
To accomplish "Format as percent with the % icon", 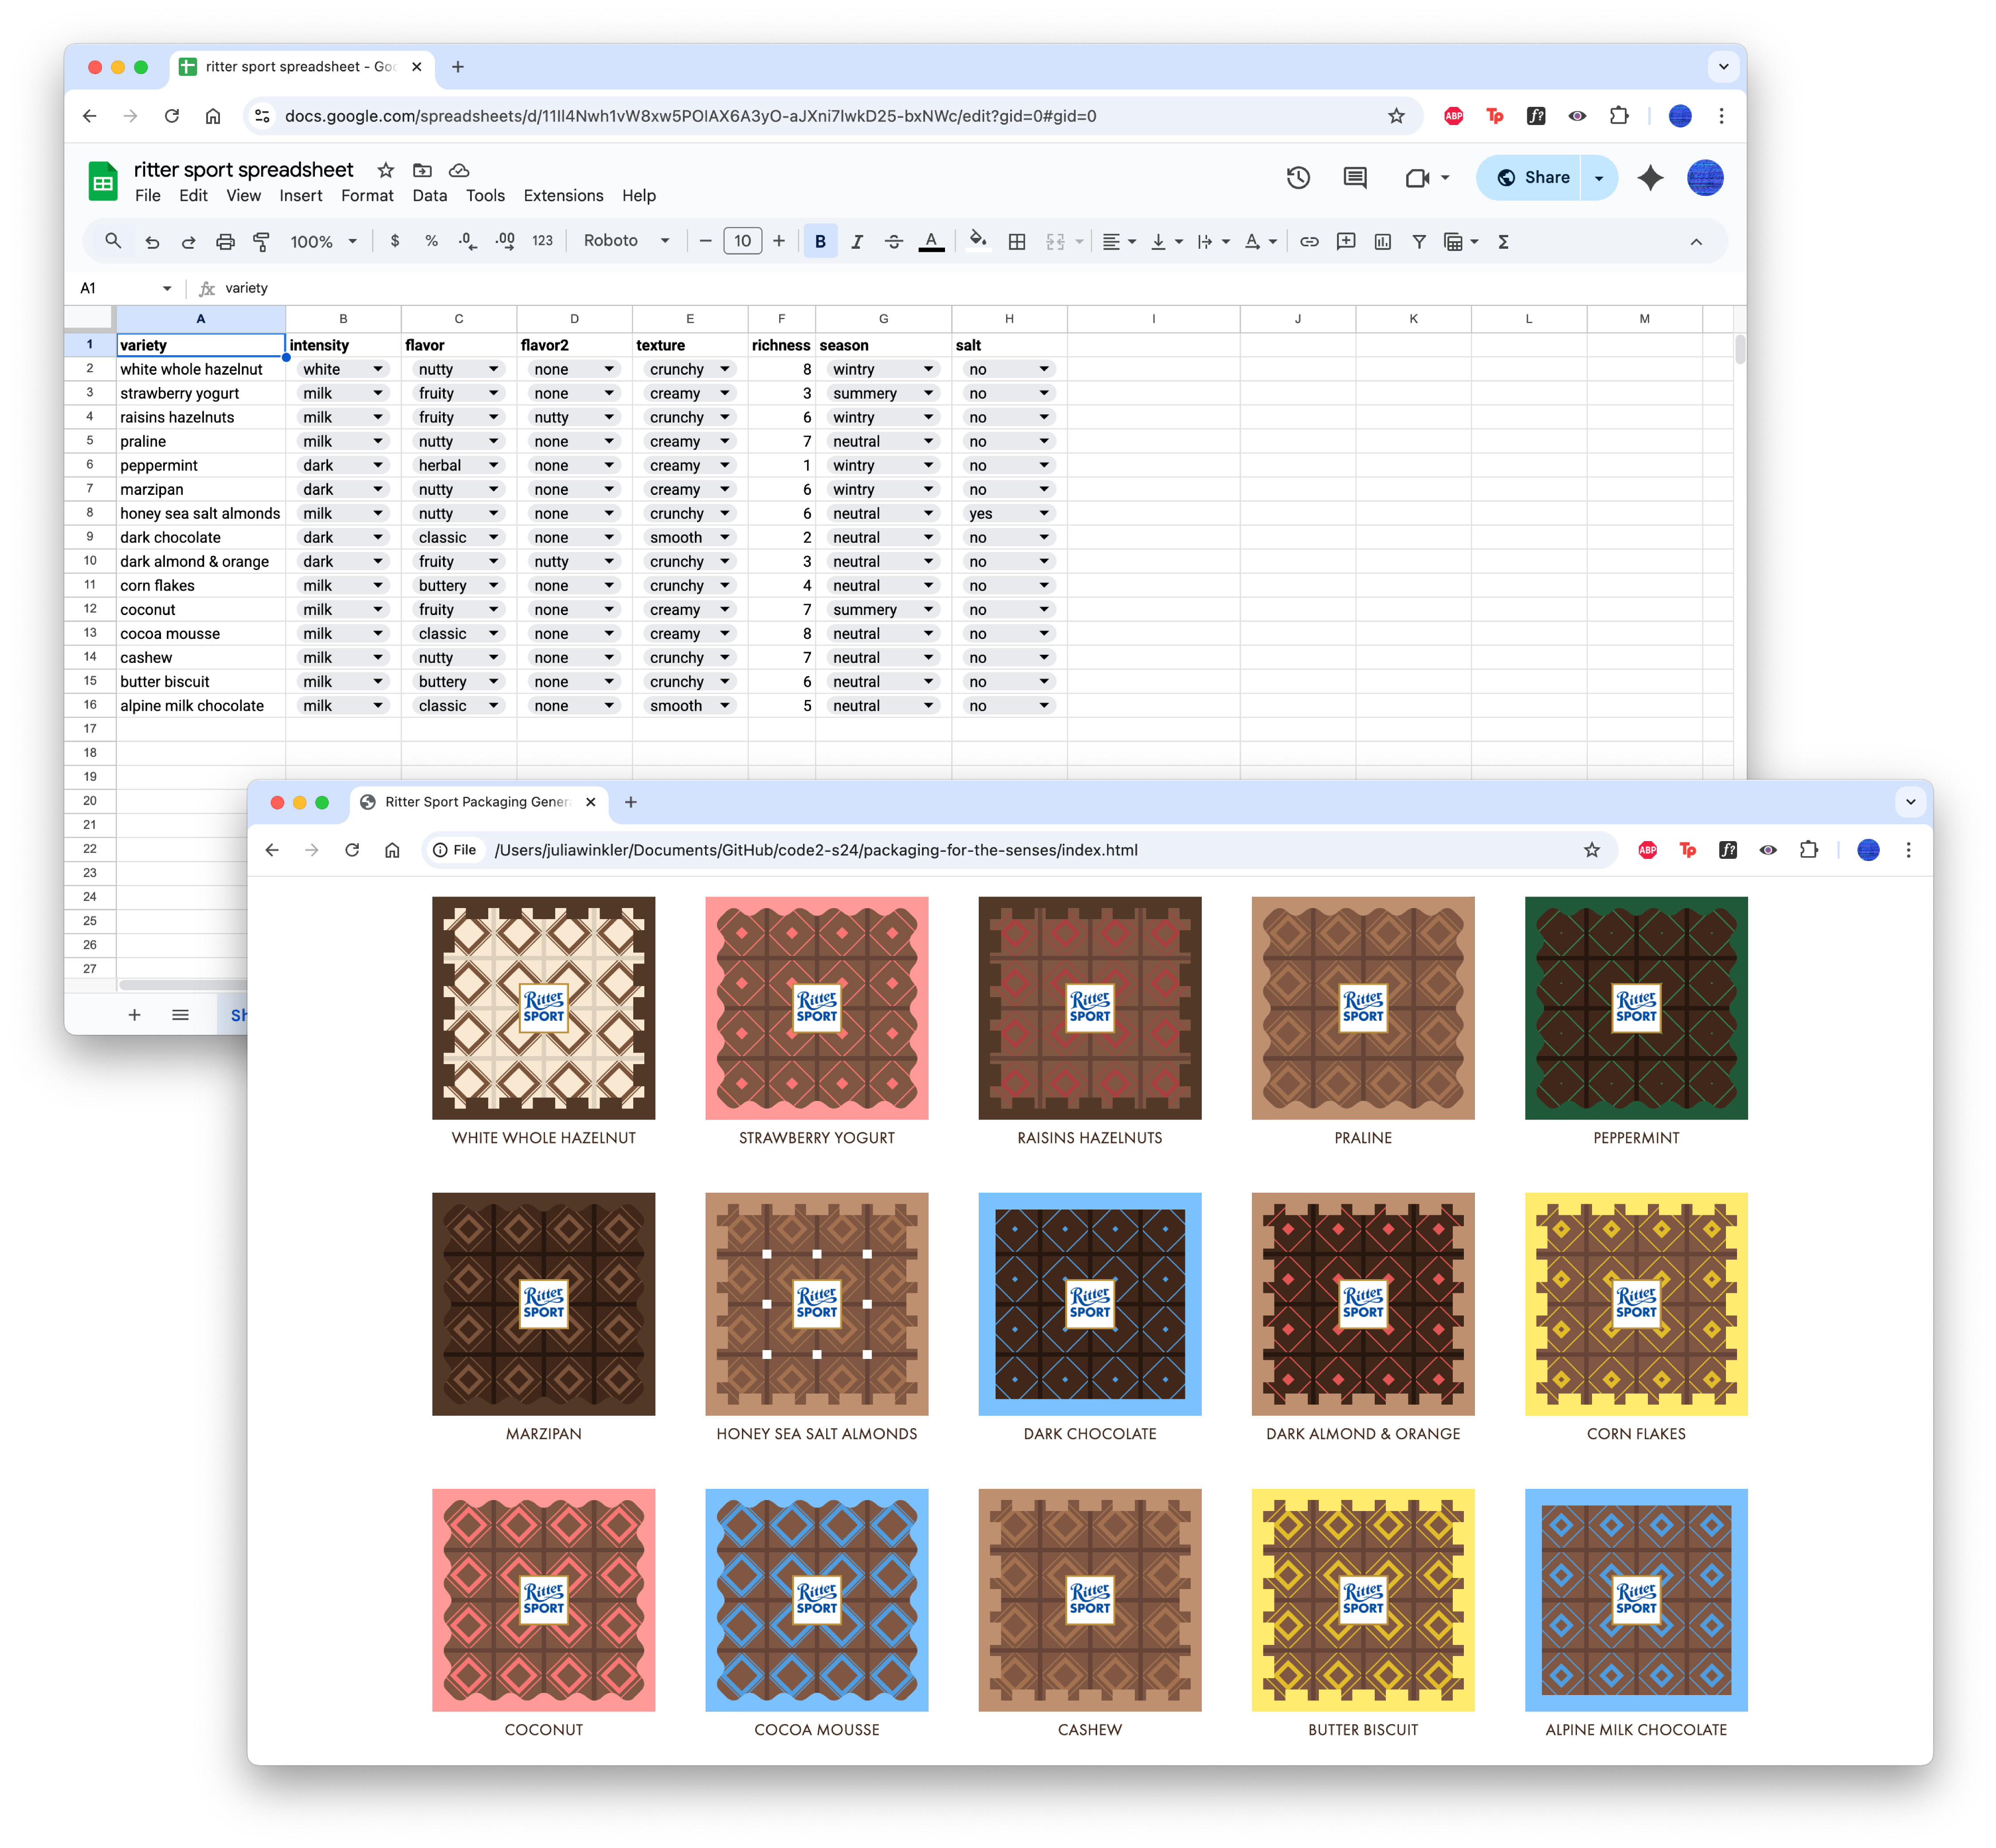I will point(431,241).
